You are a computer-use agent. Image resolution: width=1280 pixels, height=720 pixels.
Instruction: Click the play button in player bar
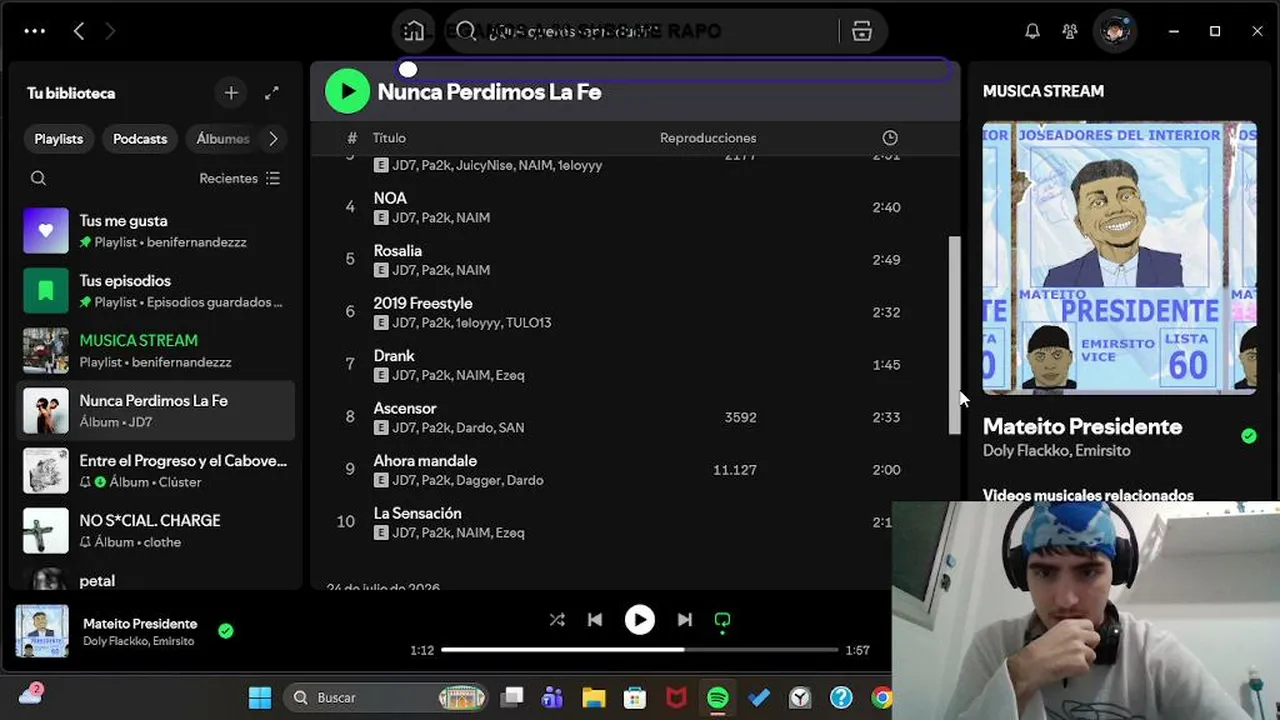tap(640, 620)
